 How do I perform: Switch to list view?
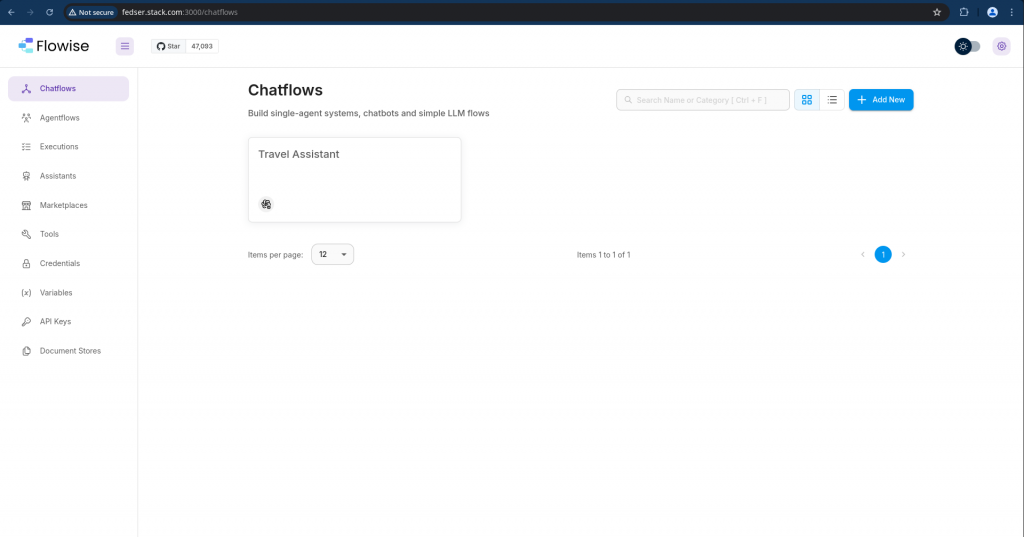pos(832,100)
